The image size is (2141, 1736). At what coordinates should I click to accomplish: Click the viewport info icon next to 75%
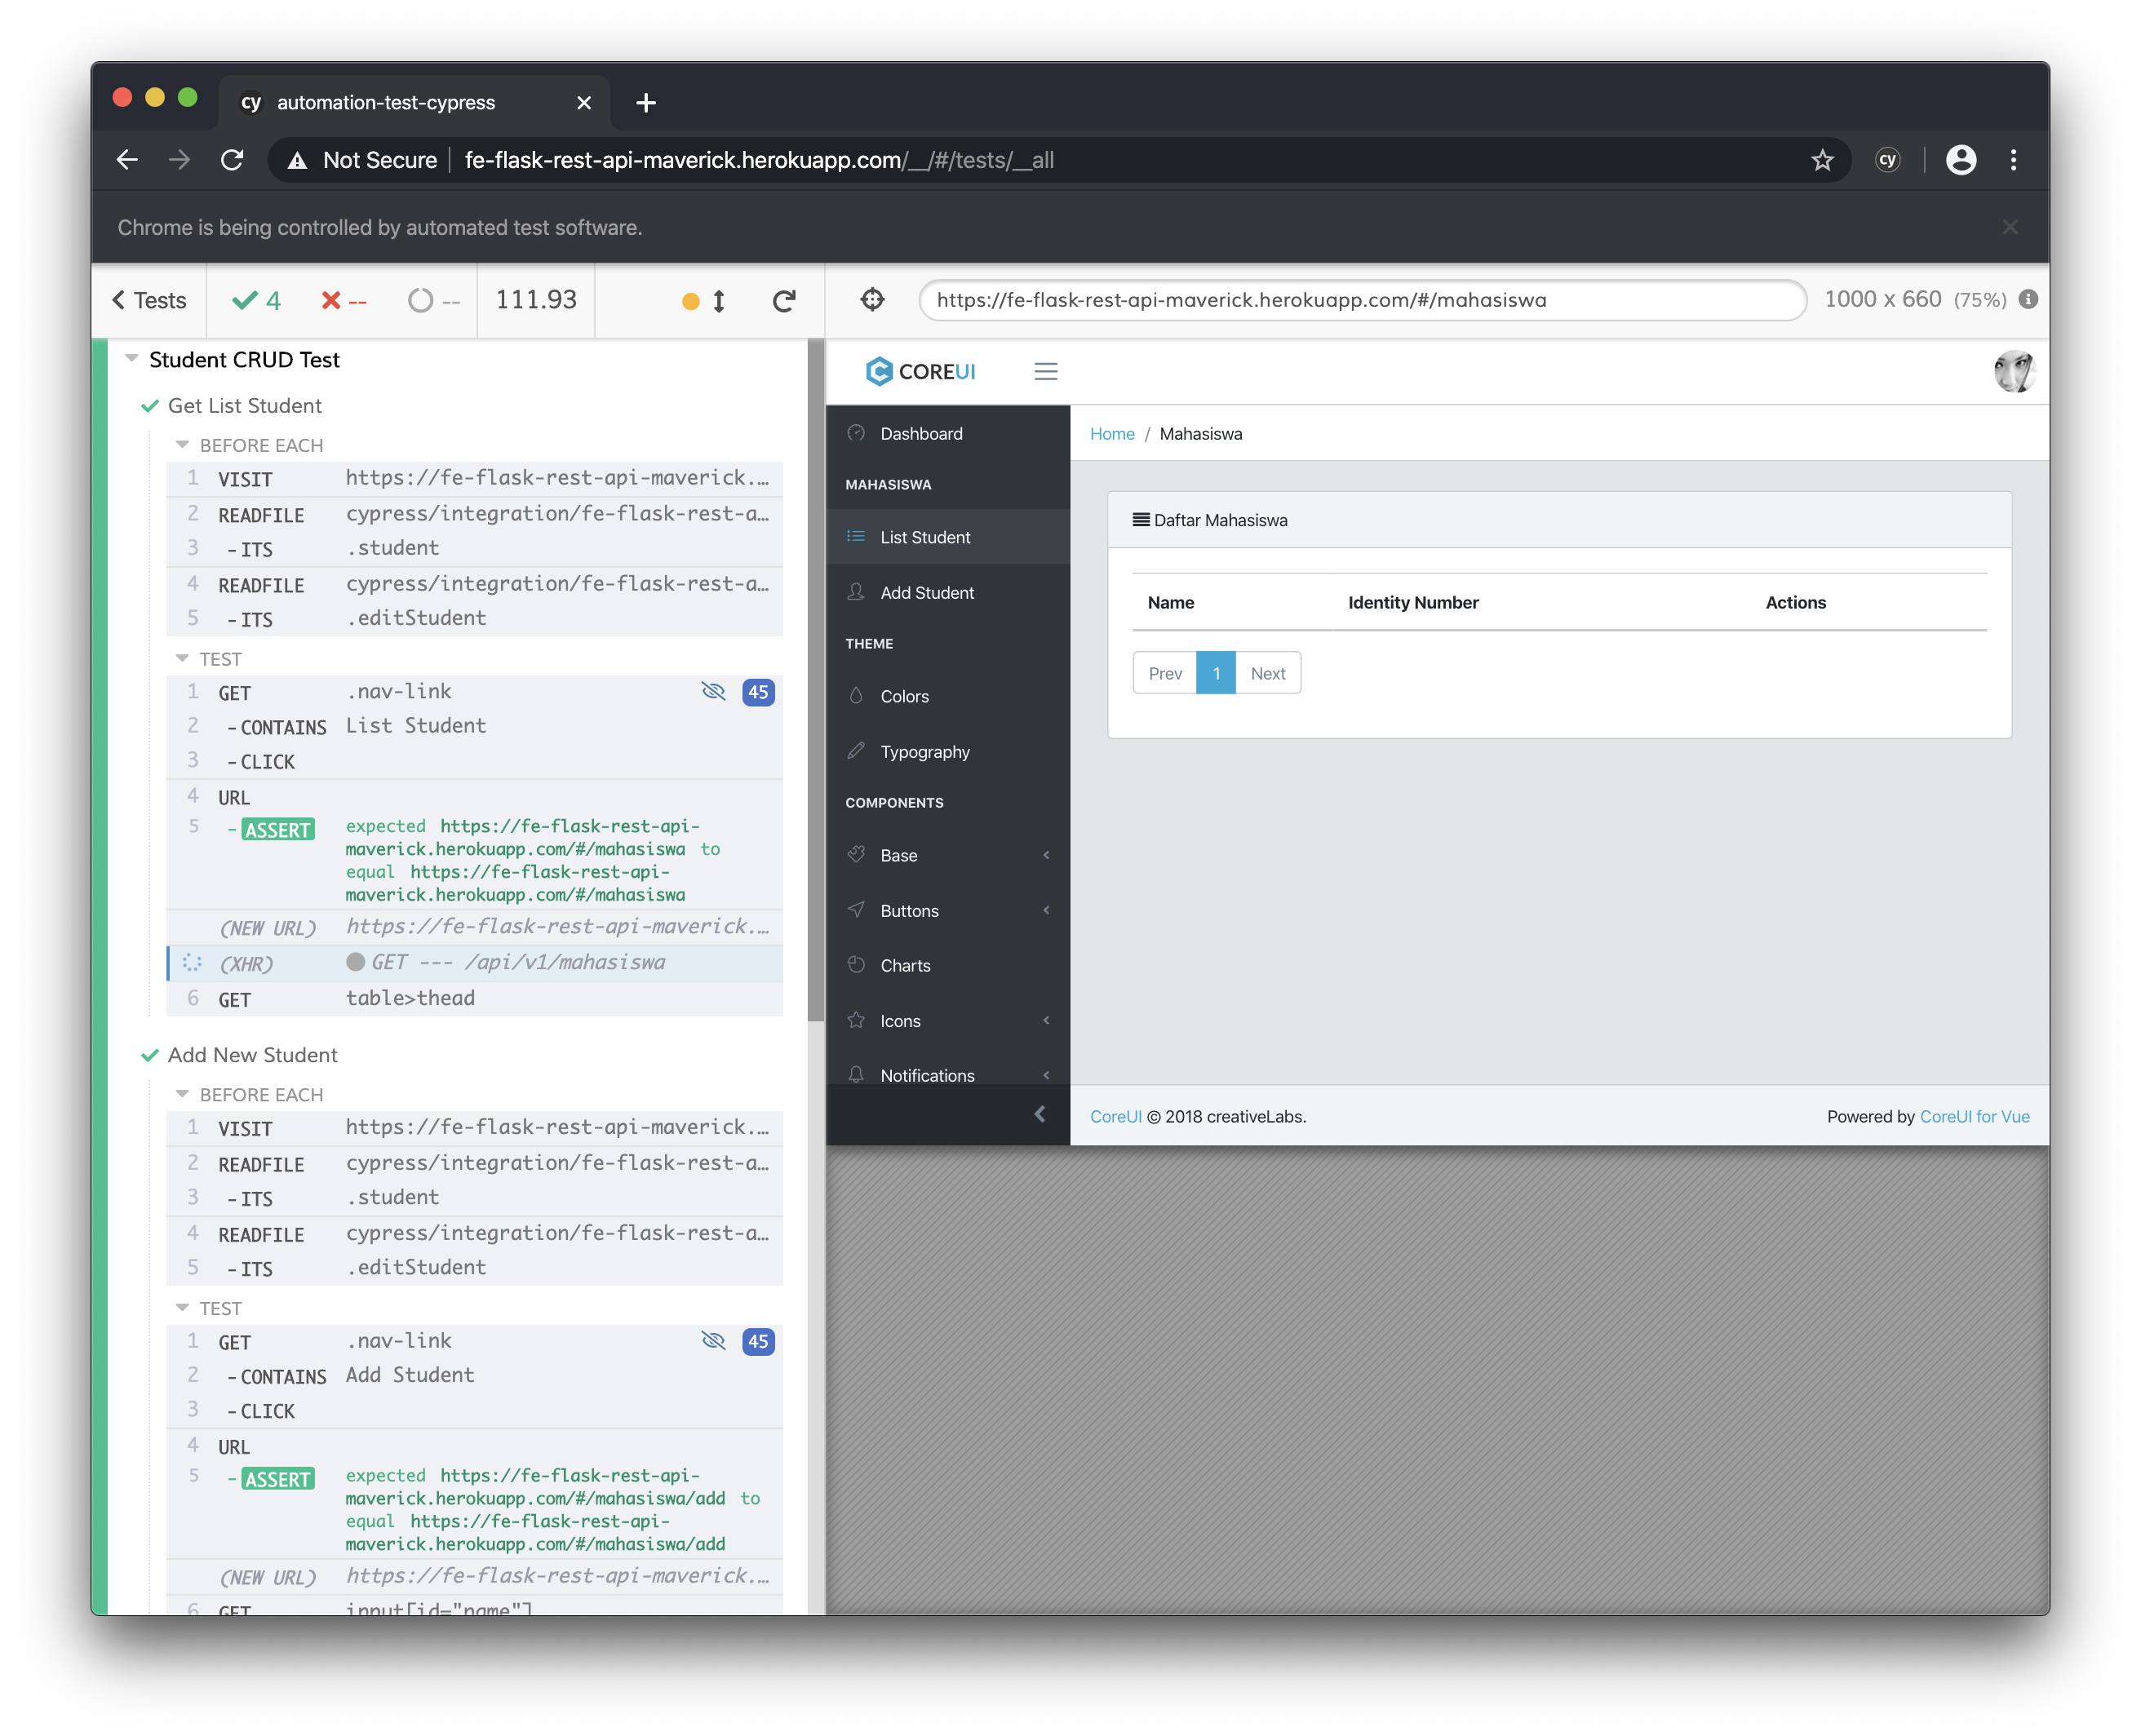click(x=2028, y=299)
